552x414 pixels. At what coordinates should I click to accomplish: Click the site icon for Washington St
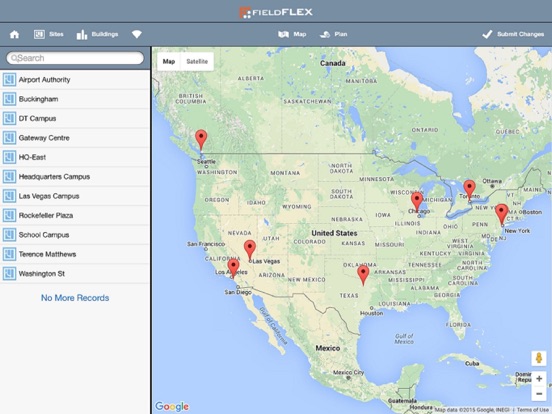click(x=9, y=273)
